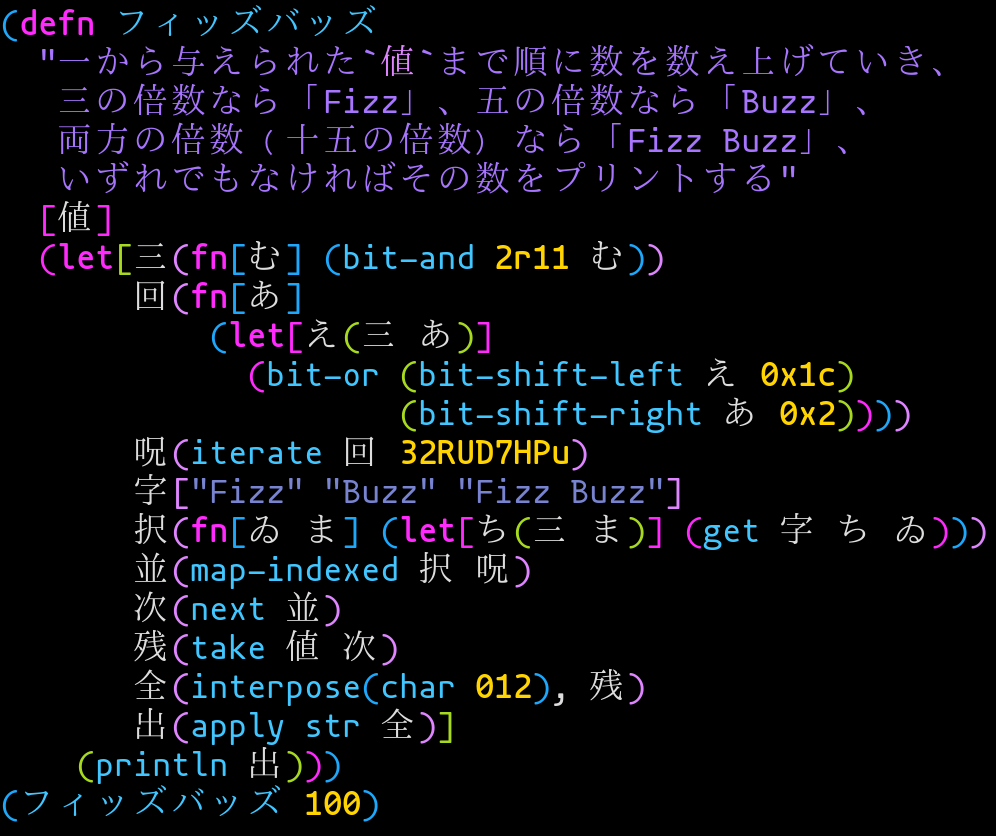Click the argument 100 on the last line
996x836 pixels.
click(333, 803)
